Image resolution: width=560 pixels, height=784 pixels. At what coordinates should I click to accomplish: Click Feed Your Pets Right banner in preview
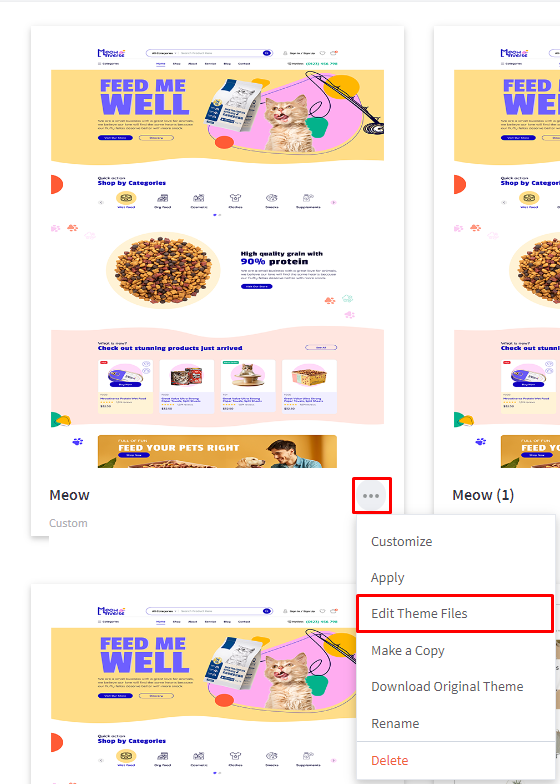click(x=217, y=452)
